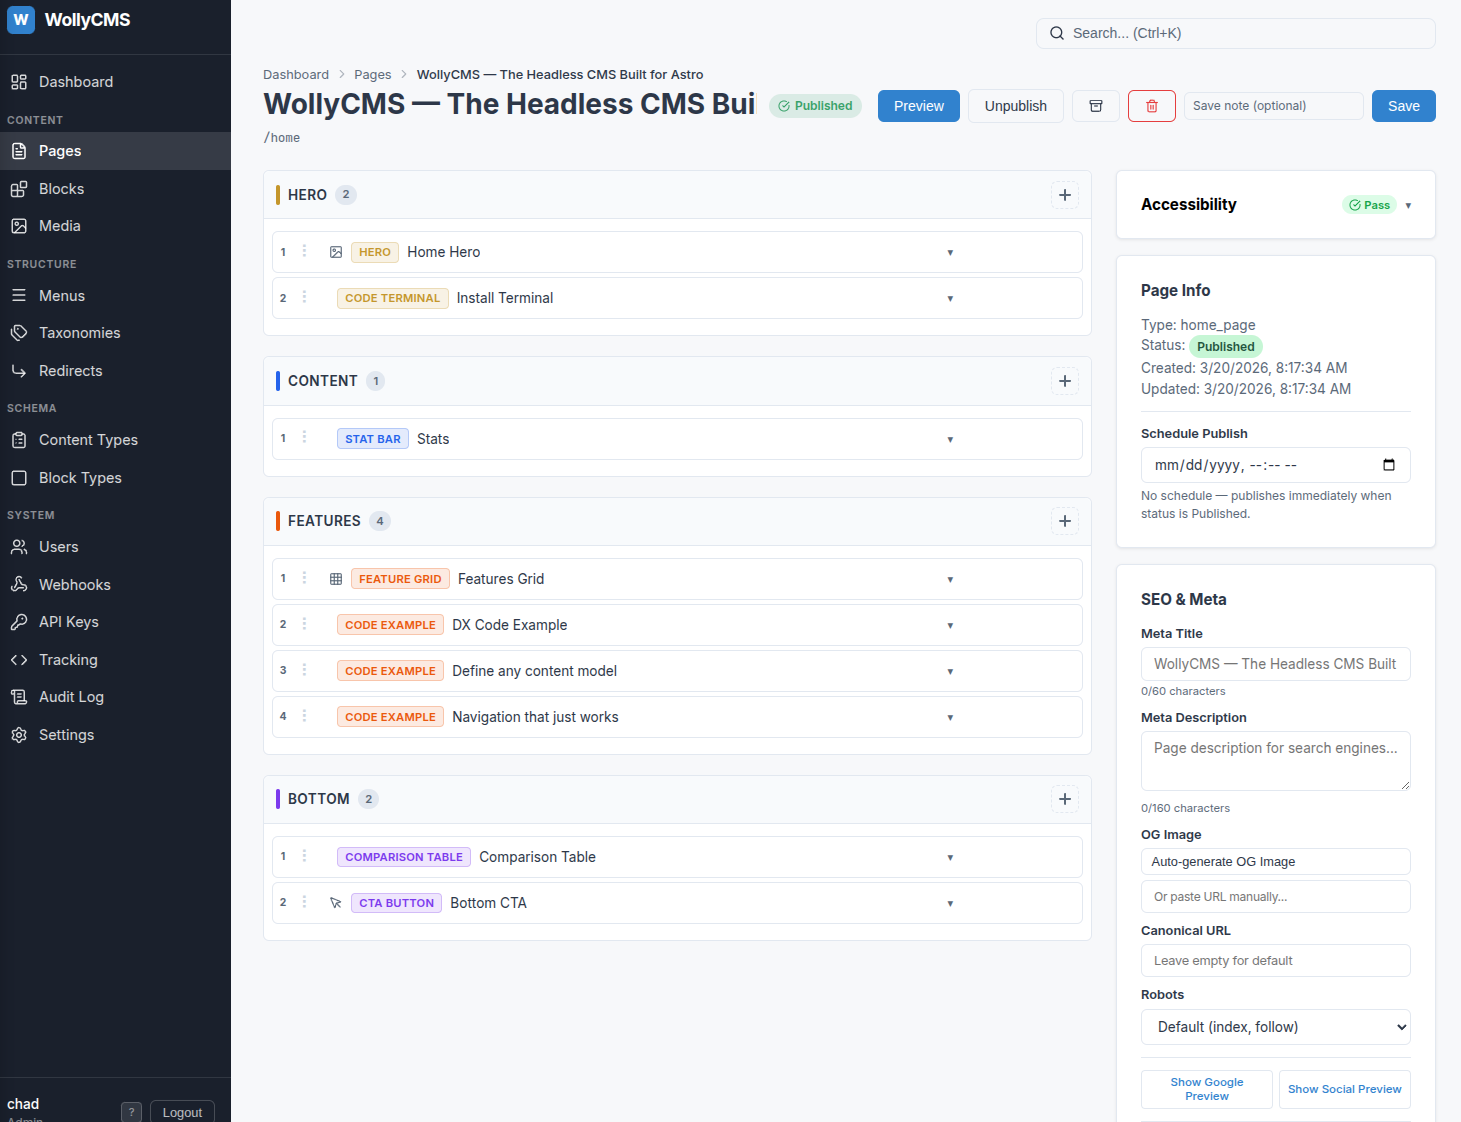Viewport: 1461px width, 1122px height.
Task: Navigate to Dashboard in the sidebar
Action: (75, 81)
